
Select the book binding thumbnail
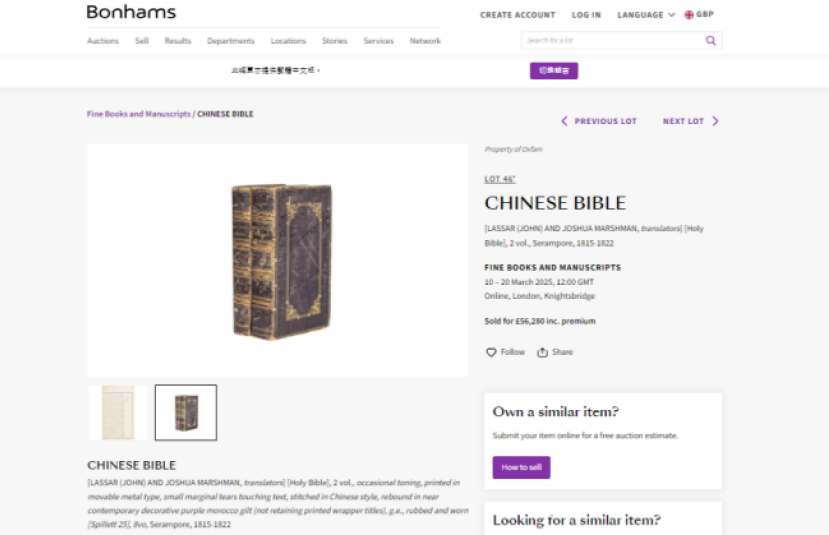tap(186, 412)
